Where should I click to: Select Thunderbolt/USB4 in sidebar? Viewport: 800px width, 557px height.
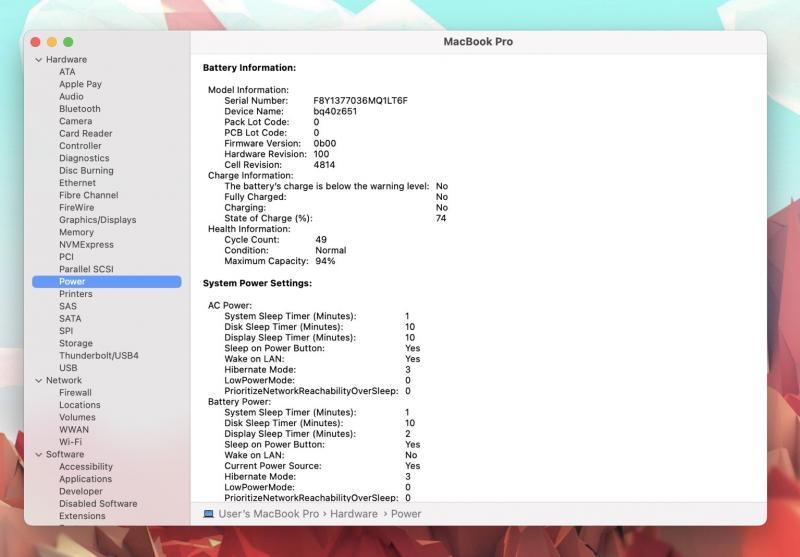(98, 356)
